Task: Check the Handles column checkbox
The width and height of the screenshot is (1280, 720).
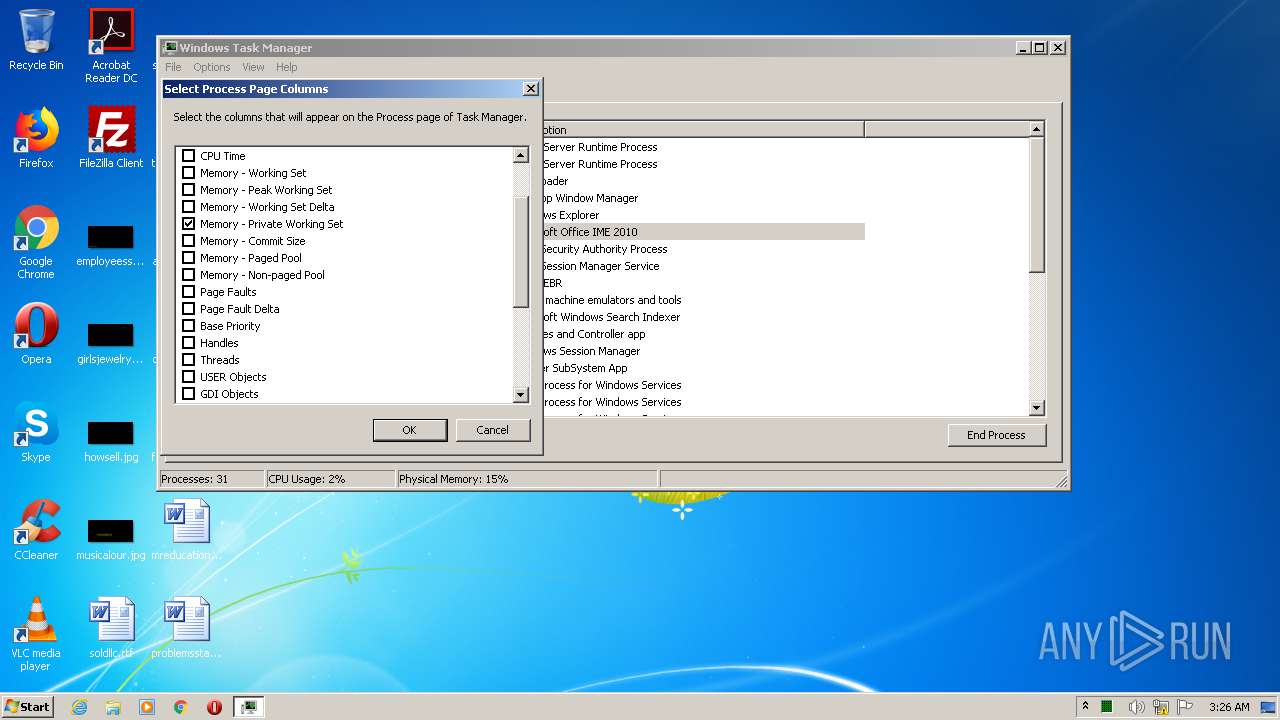Action: click(188, 343)
